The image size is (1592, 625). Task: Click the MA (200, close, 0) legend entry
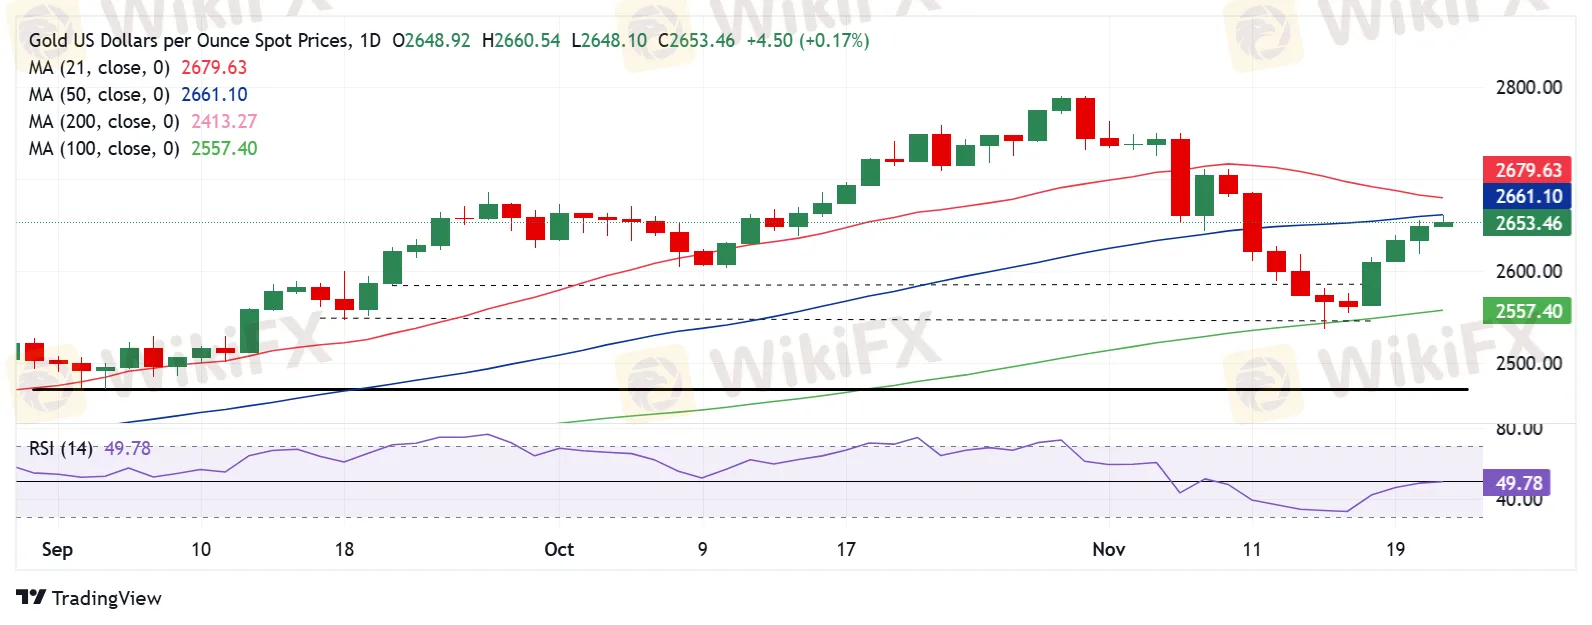coord(104,122)
